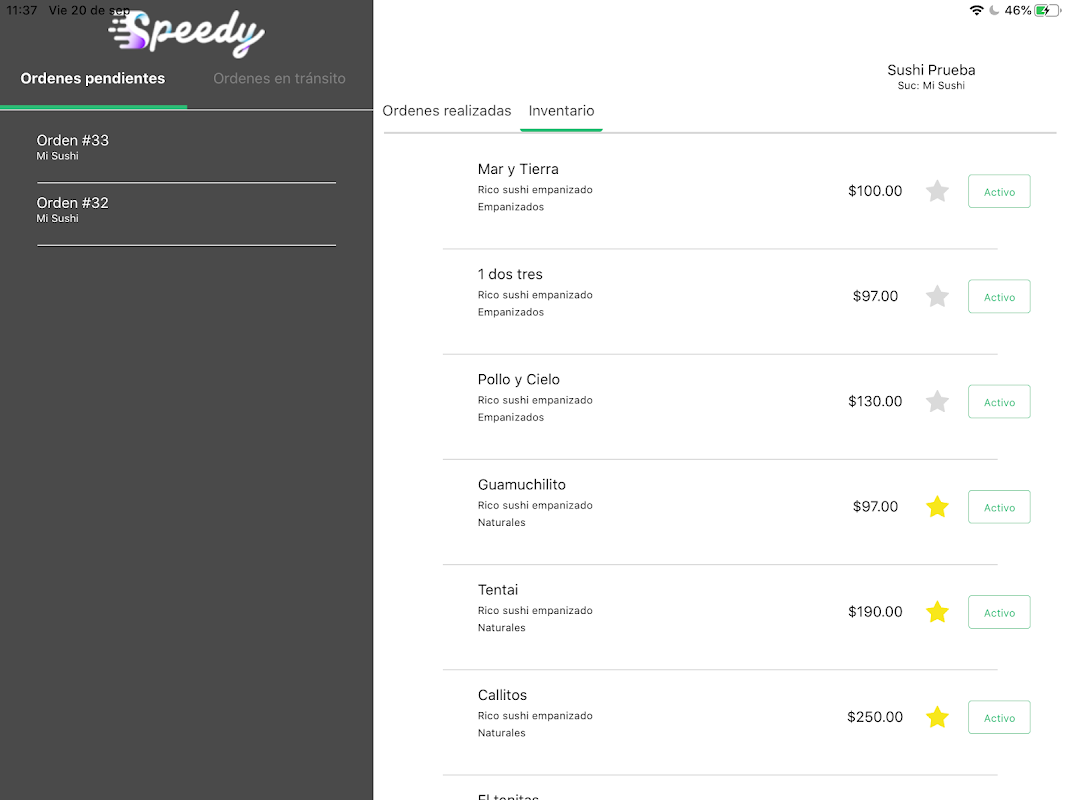Open Ordenes en tránsito tab

pyautogui.click(x=279, y=78)
